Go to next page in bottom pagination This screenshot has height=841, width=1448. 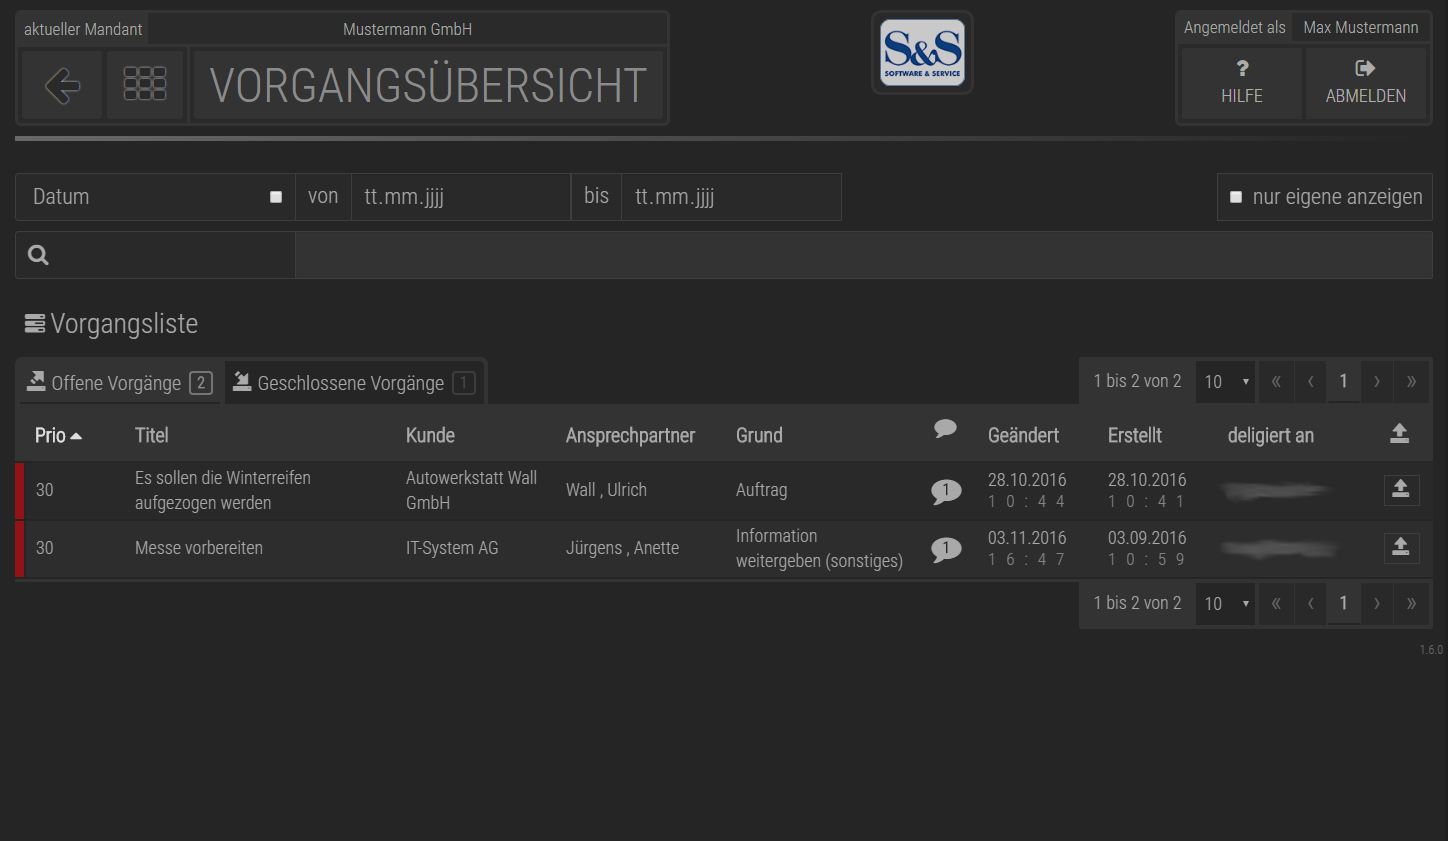click(x=1377, y=603)
